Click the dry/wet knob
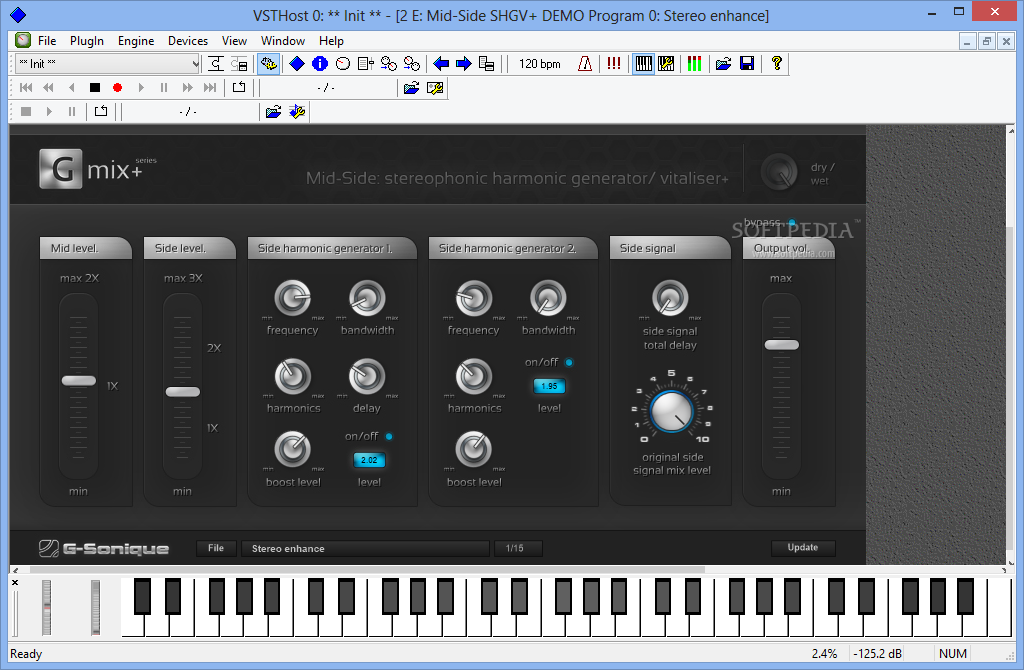 779,172
